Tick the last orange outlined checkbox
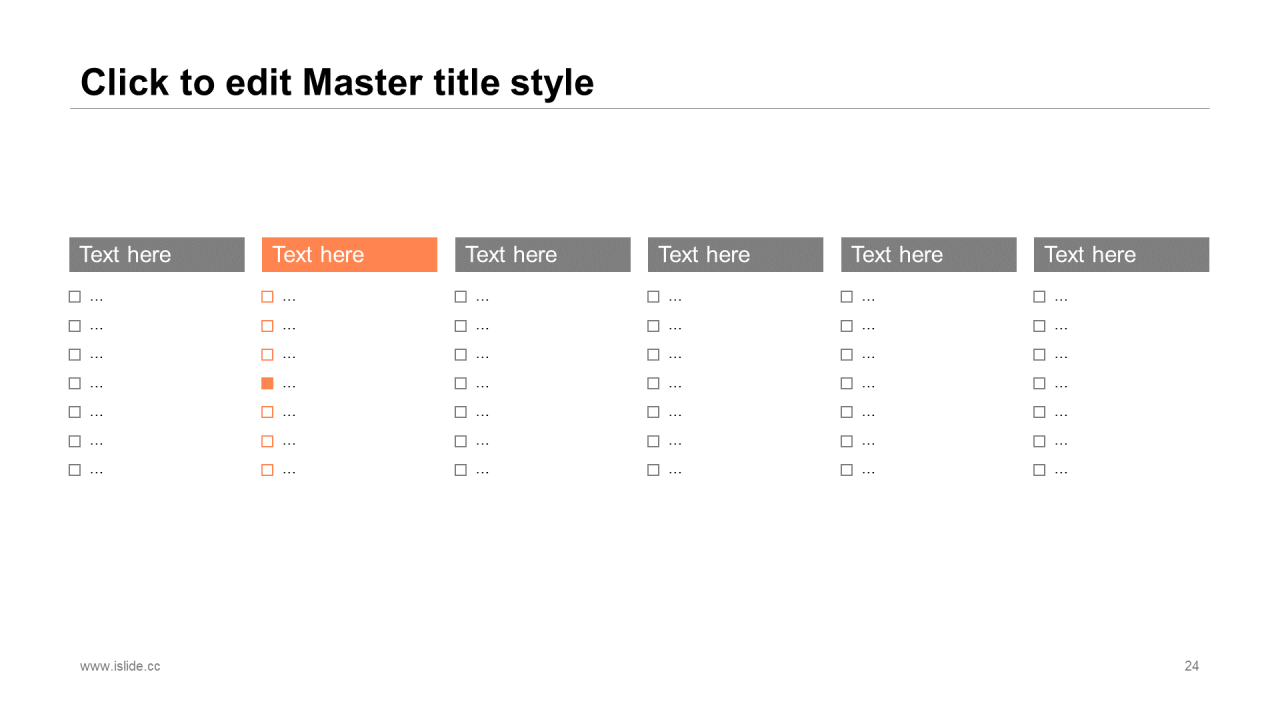The height and width of the screenshot is (720, 1280). click(x=267, y=470)
